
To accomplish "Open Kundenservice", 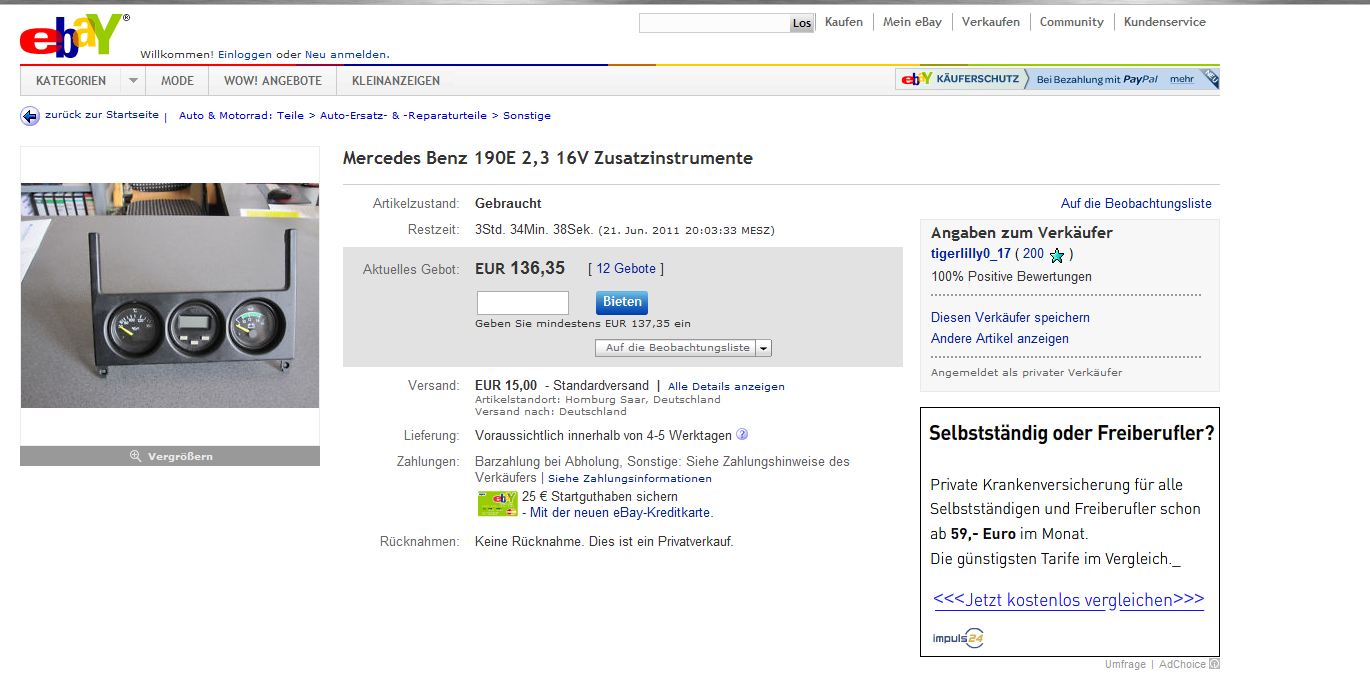I will pos(1165,22).
